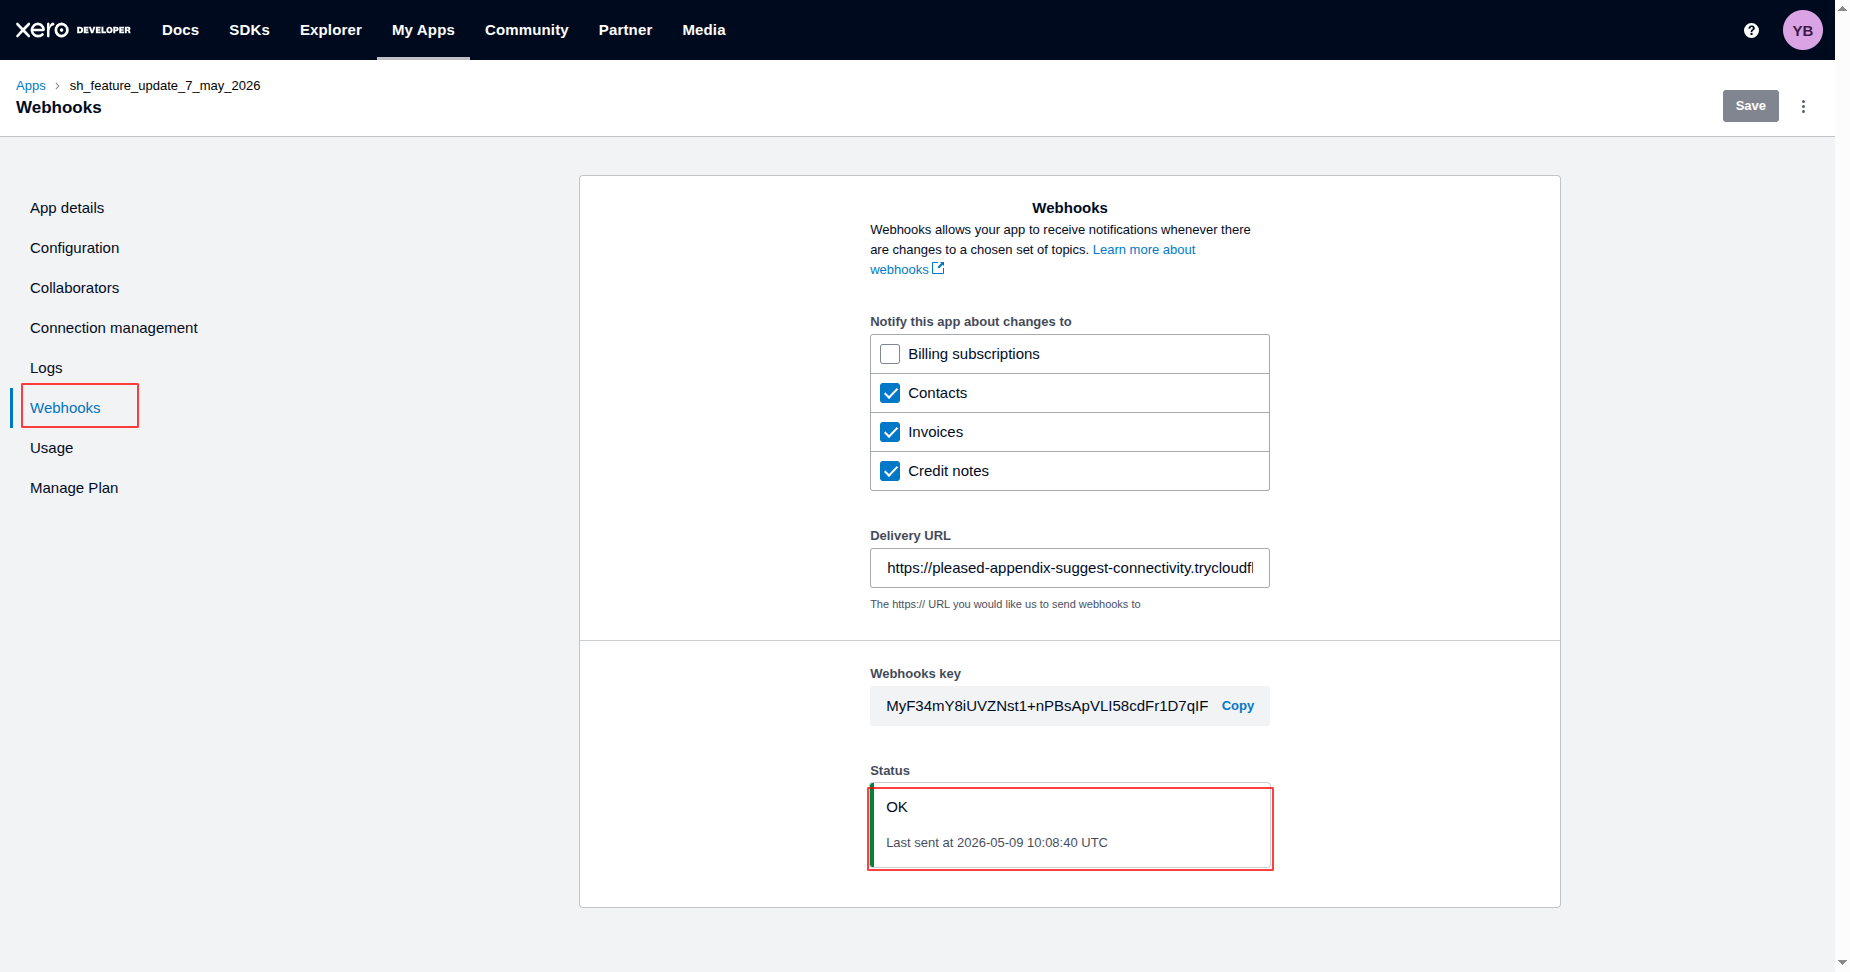Open the help question mark icon
Viewport: 1850px width, 972px height.
[x=1751, y=30]
